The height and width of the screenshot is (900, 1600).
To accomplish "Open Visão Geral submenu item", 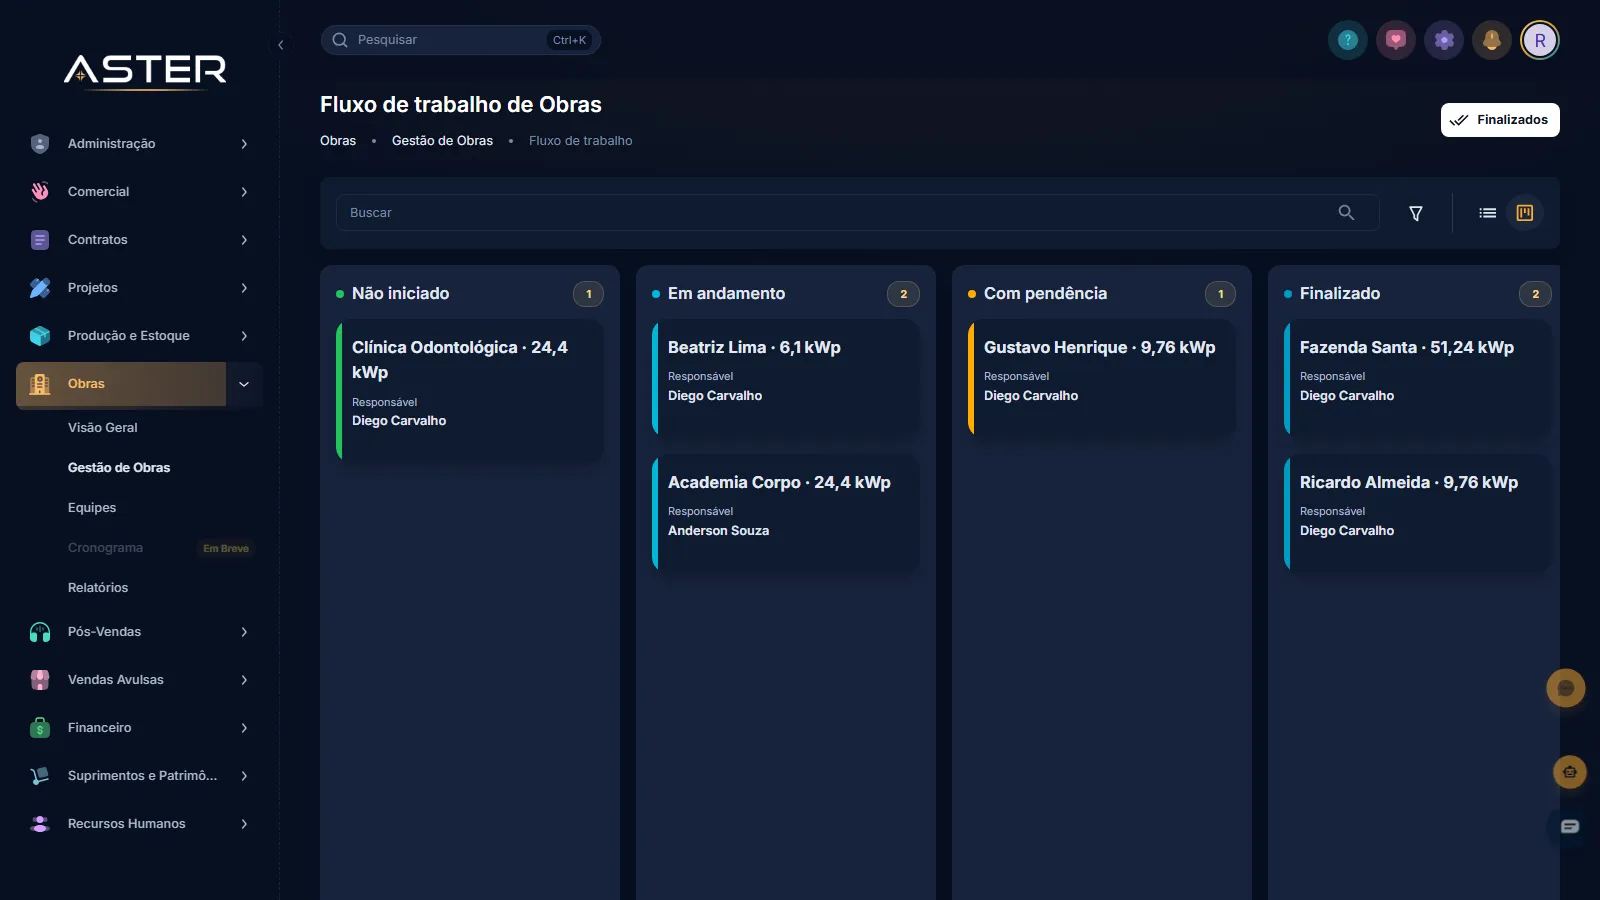I will coord(103,428).
